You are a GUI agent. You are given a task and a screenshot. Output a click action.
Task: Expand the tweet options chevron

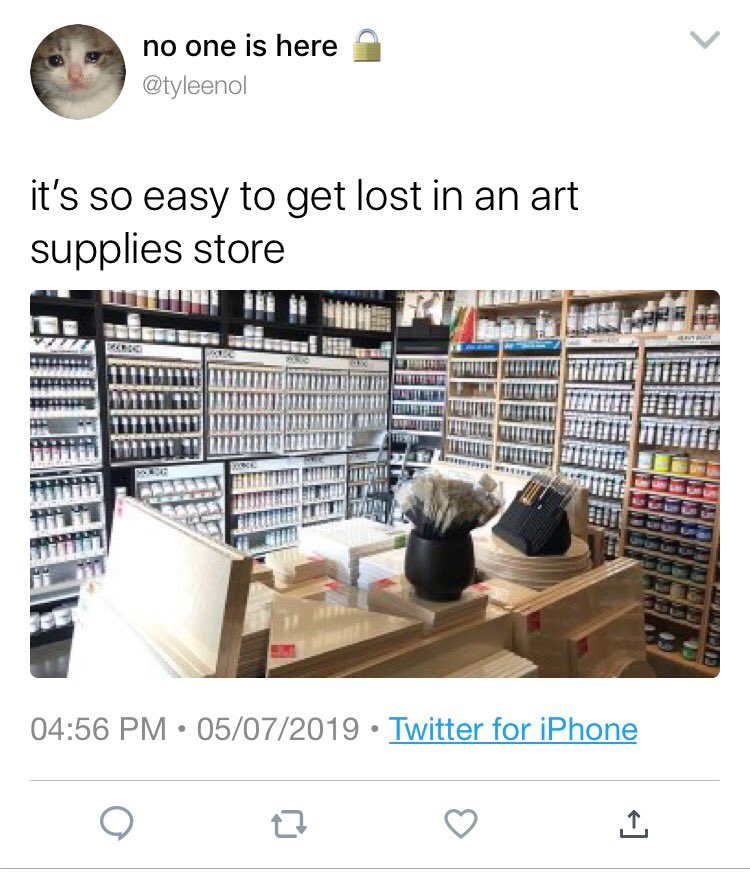(x=705, y=40)
